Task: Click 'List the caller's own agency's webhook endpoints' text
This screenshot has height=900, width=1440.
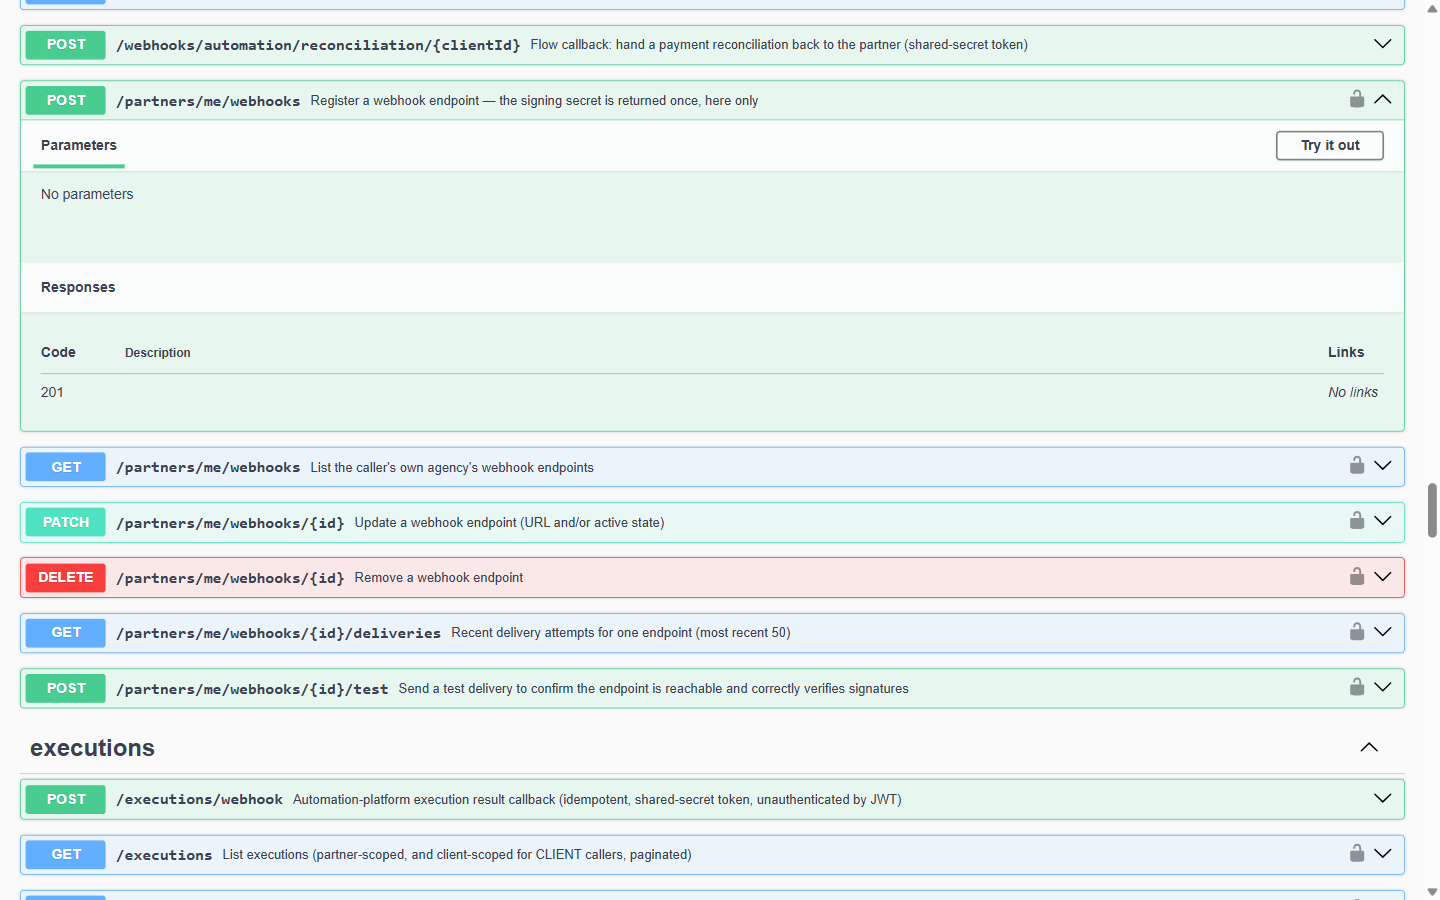Action: point(452,467)
